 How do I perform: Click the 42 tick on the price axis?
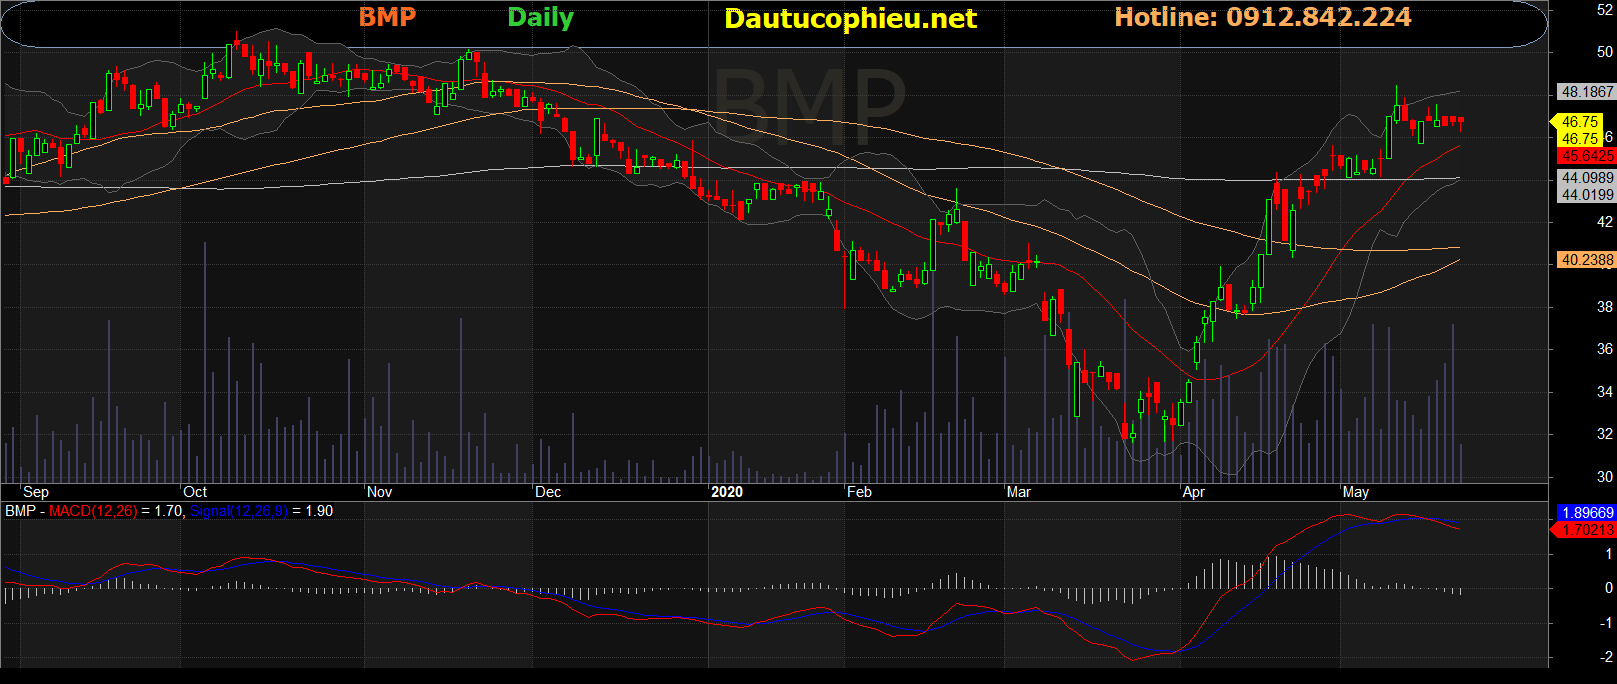click(1605, 222)
